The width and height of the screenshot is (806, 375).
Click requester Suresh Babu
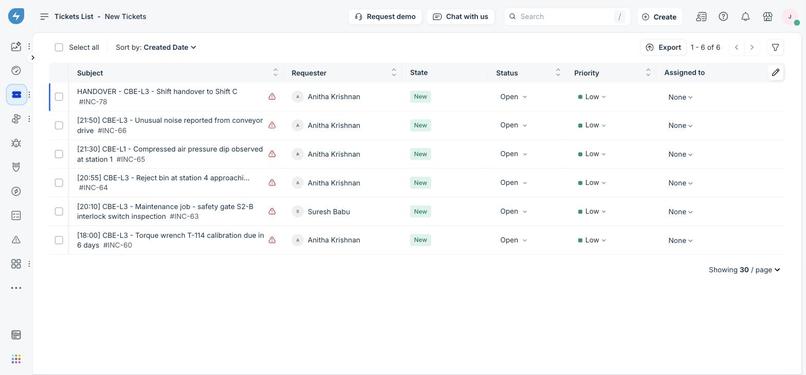[329, 212]
